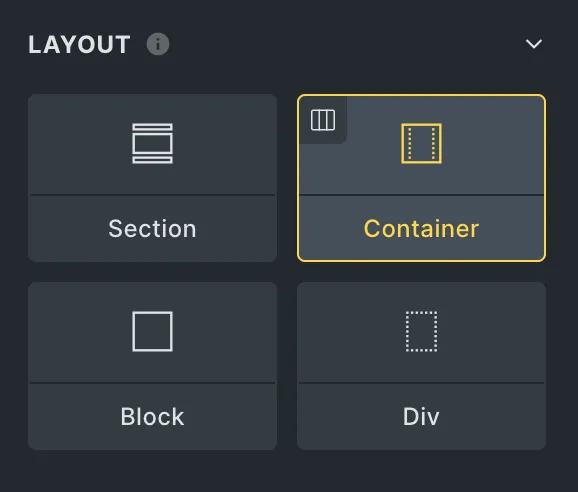Click the yellow Container dotted-column icon
The width and height of the screenshot is (578, 492).
pyautogui.click(x=421, y=143)
